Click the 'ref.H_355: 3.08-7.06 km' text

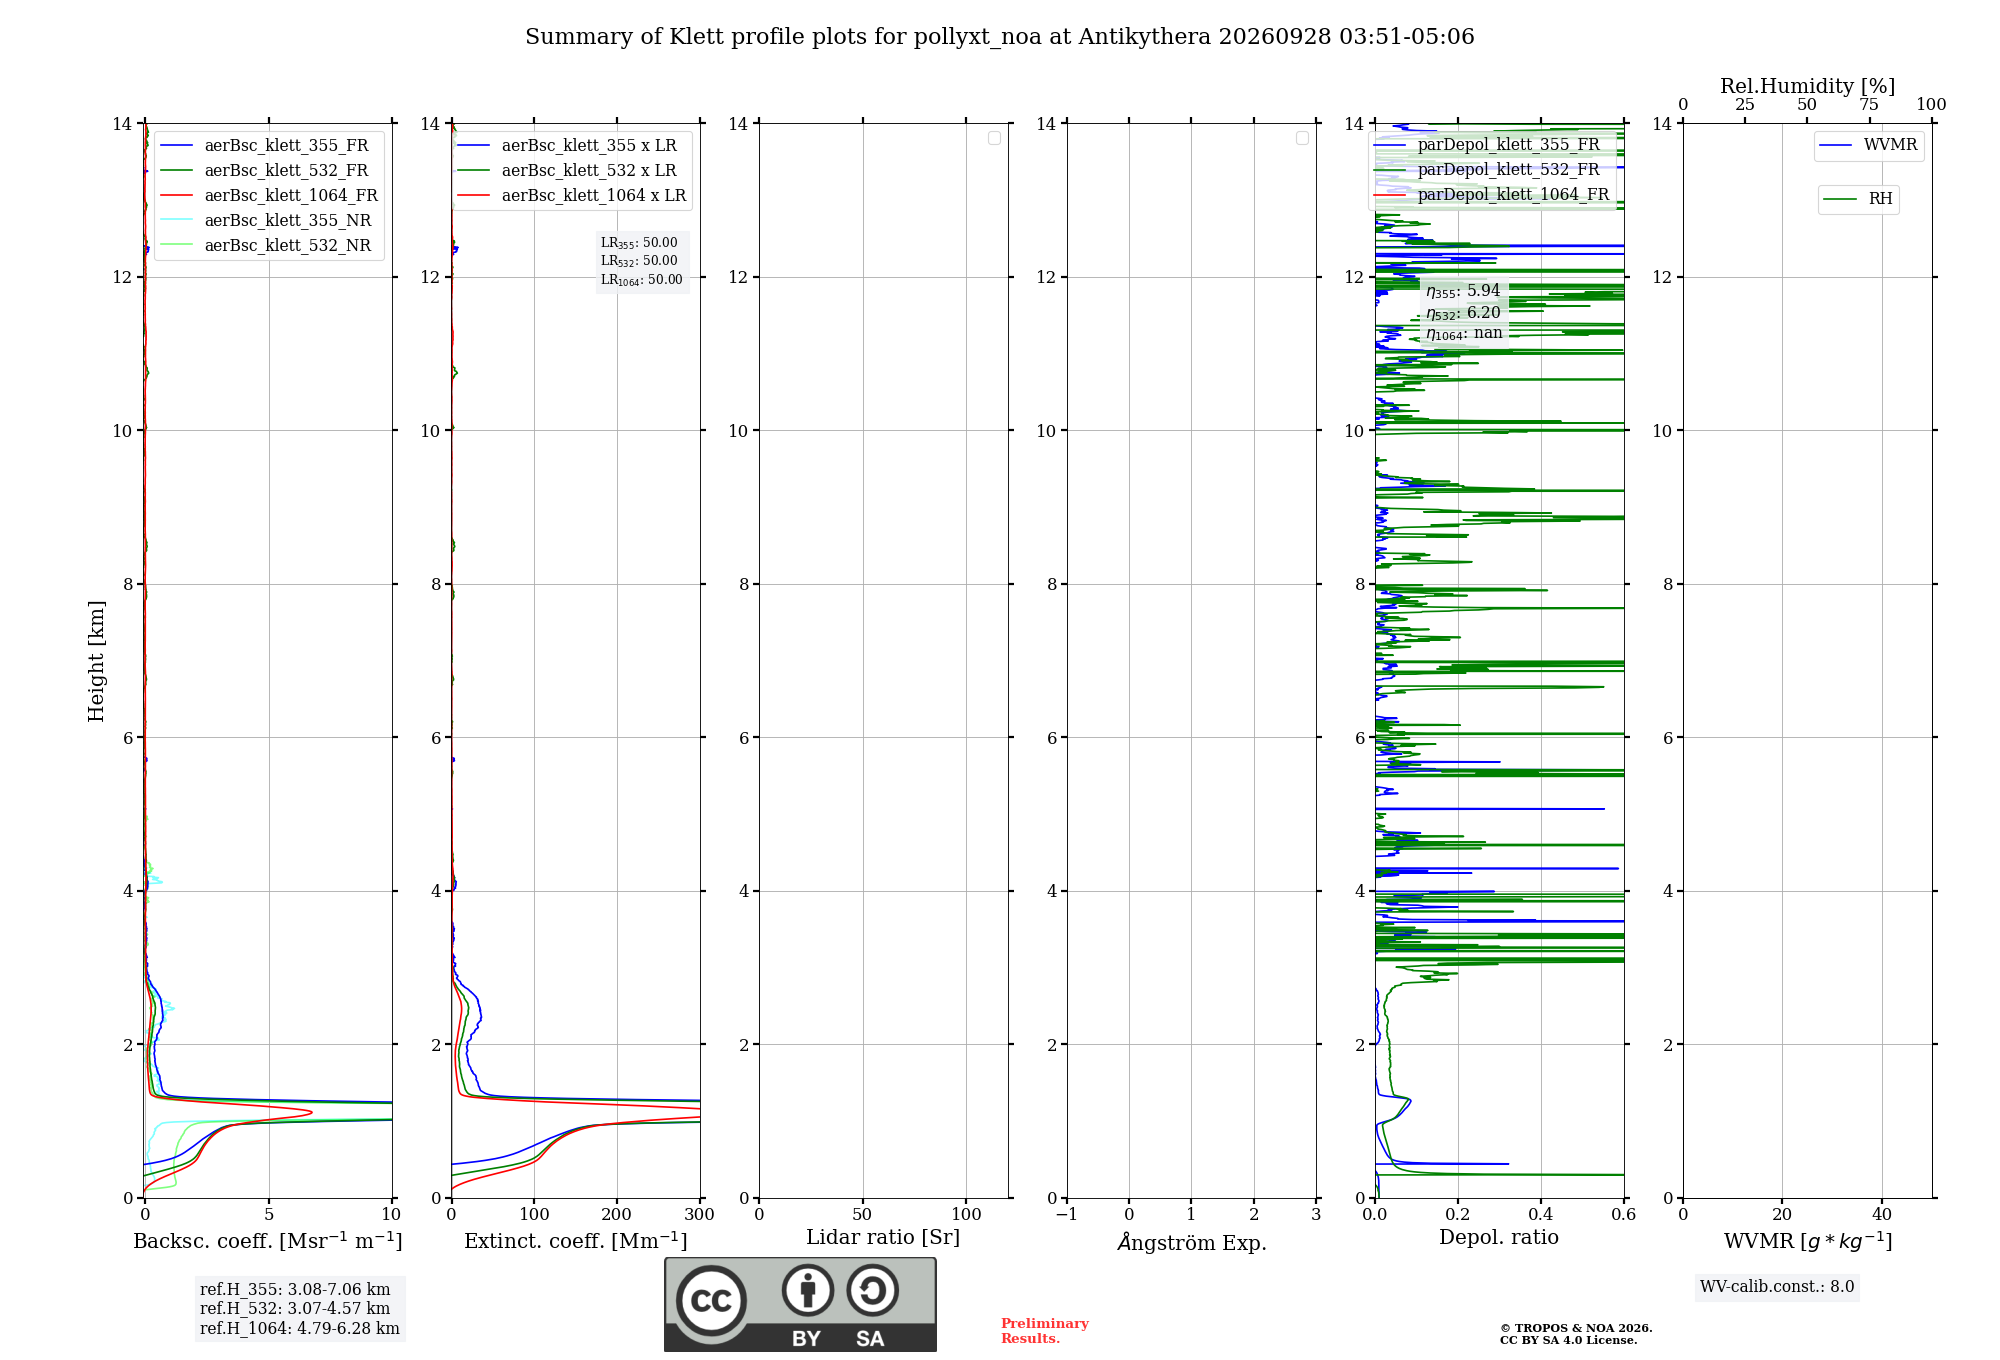(295, 1290)
